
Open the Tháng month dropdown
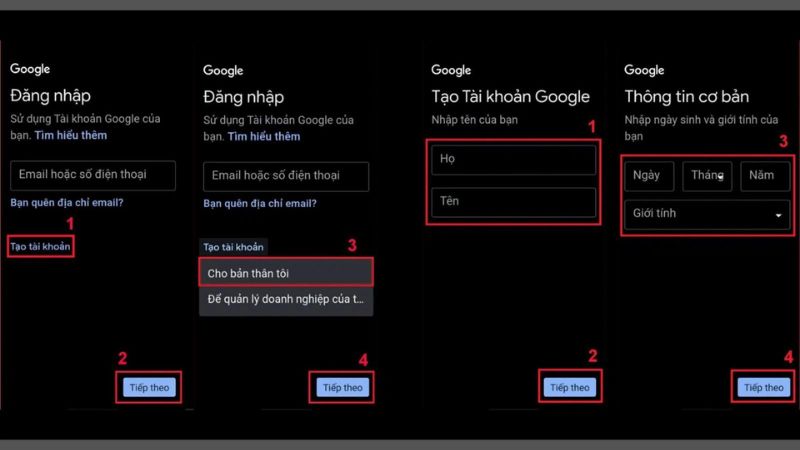pyautogui.click(x=707, y=176)
